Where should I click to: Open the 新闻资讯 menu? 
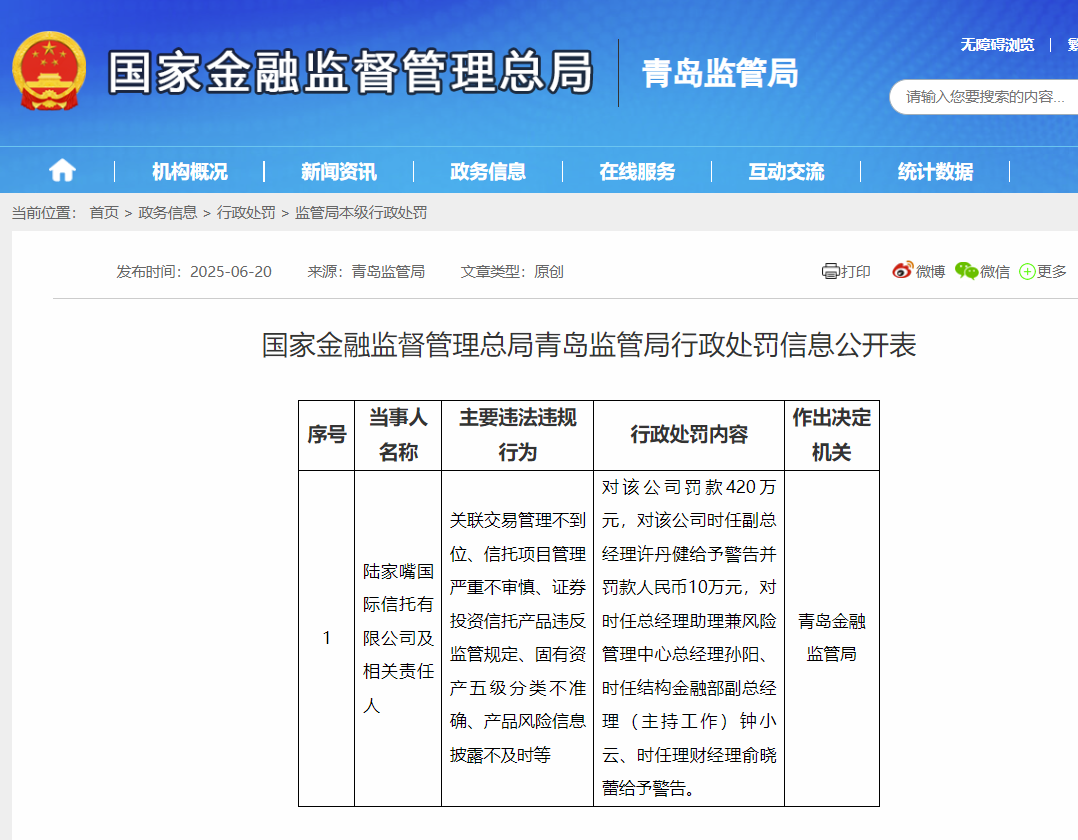(339, 172)
